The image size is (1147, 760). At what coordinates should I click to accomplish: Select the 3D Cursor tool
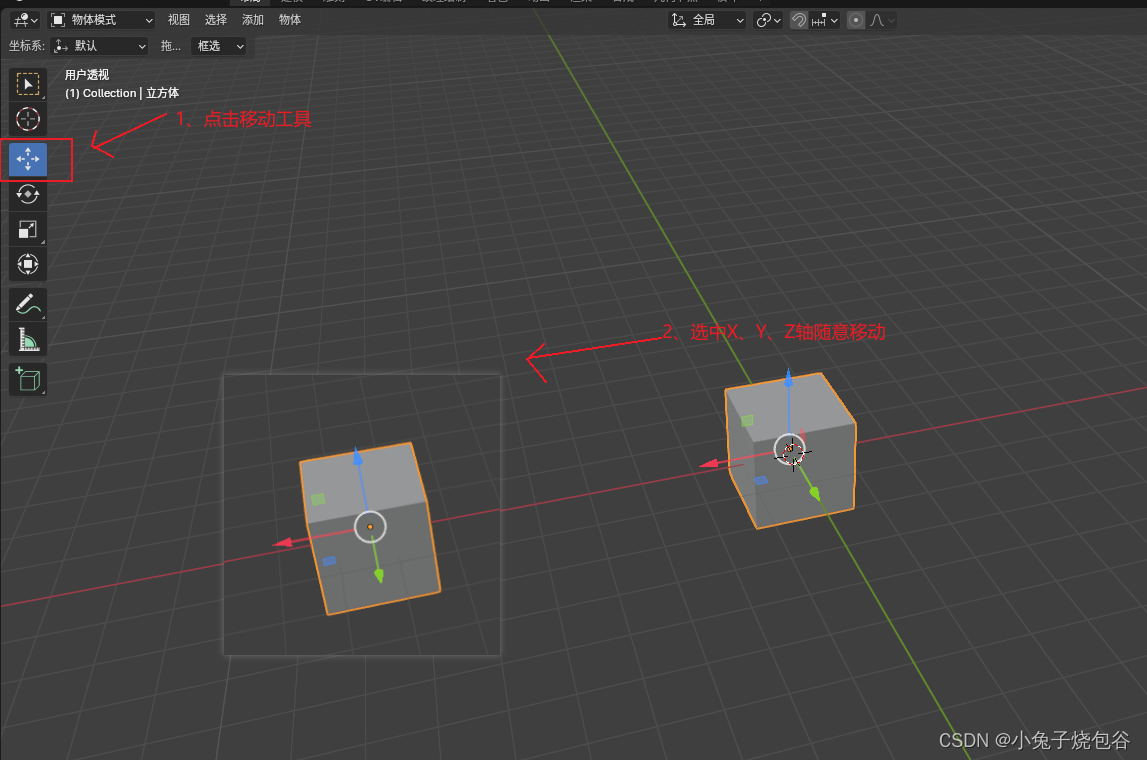(28, 119)
